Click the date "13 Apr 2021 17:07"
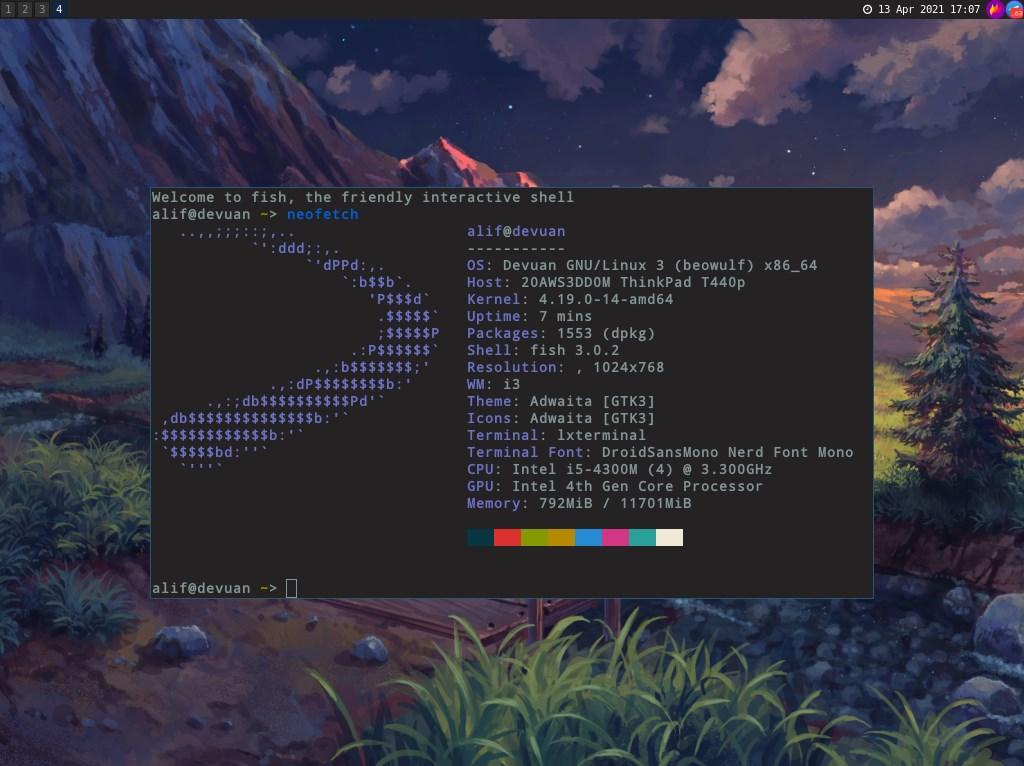The image size is (1024, 766). (929, 9)
